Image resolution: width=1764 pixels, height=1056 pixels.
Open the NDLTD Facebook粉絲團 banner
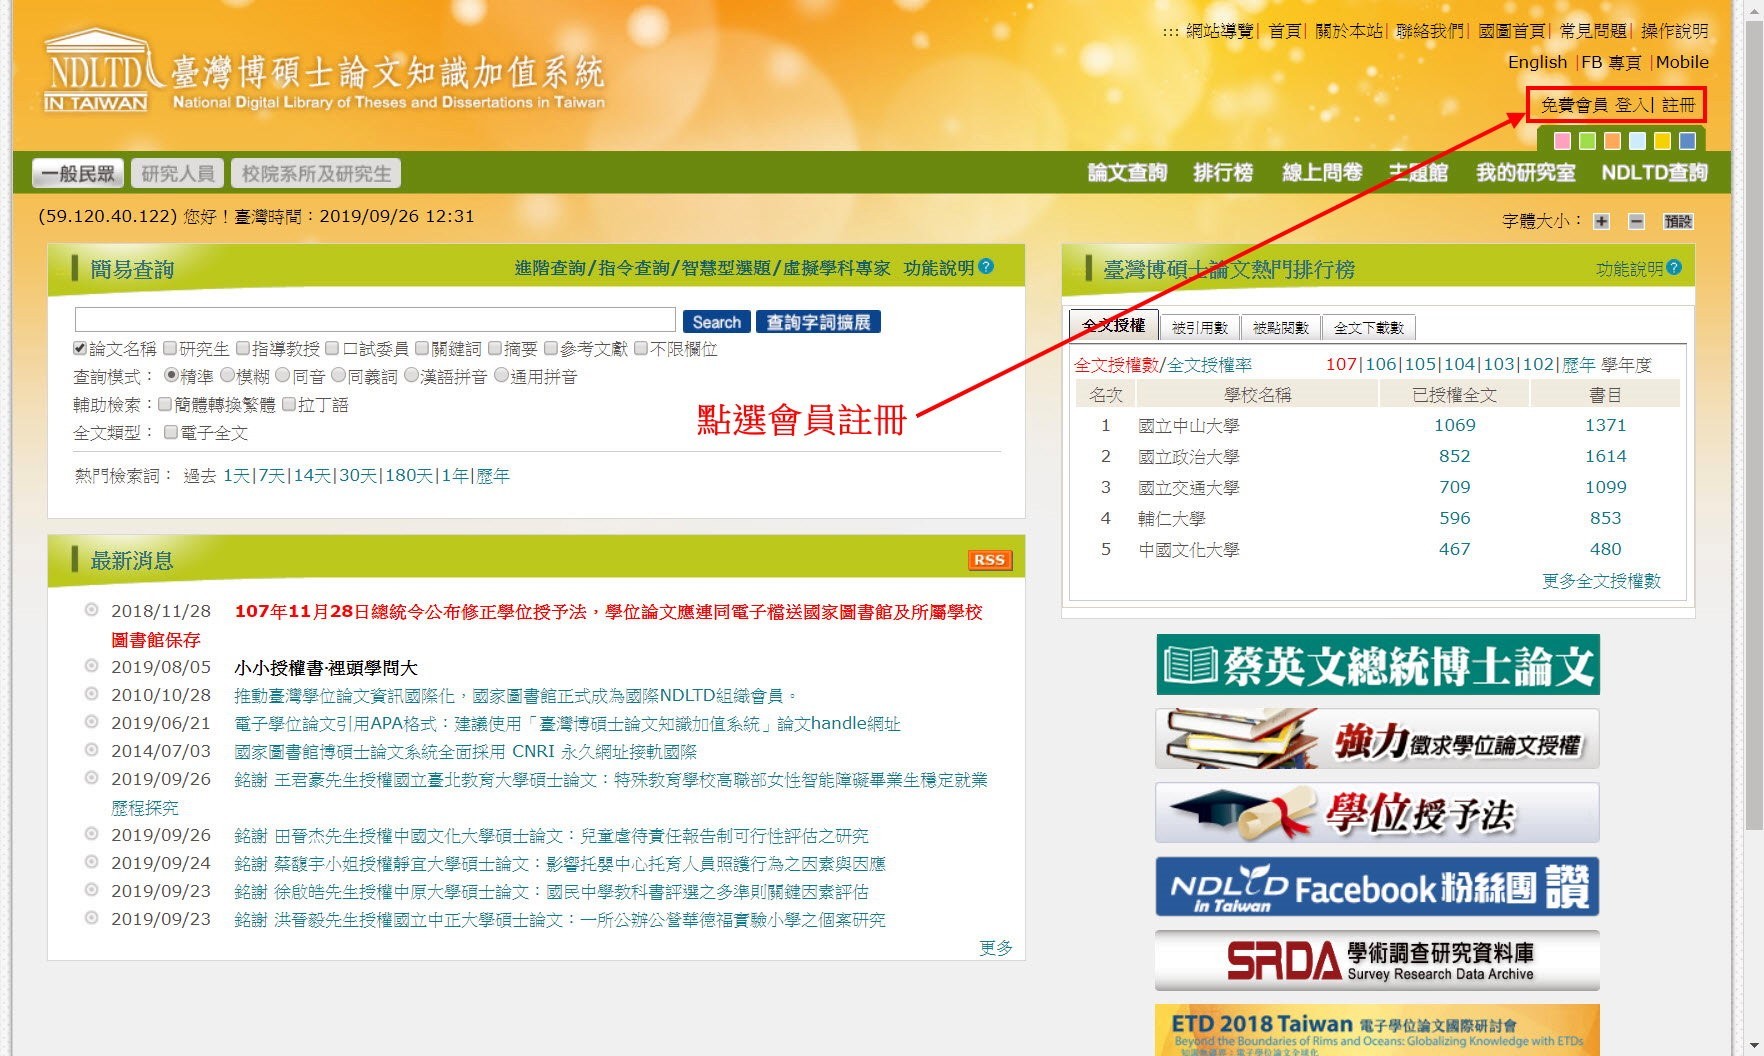pos(1377,887)
